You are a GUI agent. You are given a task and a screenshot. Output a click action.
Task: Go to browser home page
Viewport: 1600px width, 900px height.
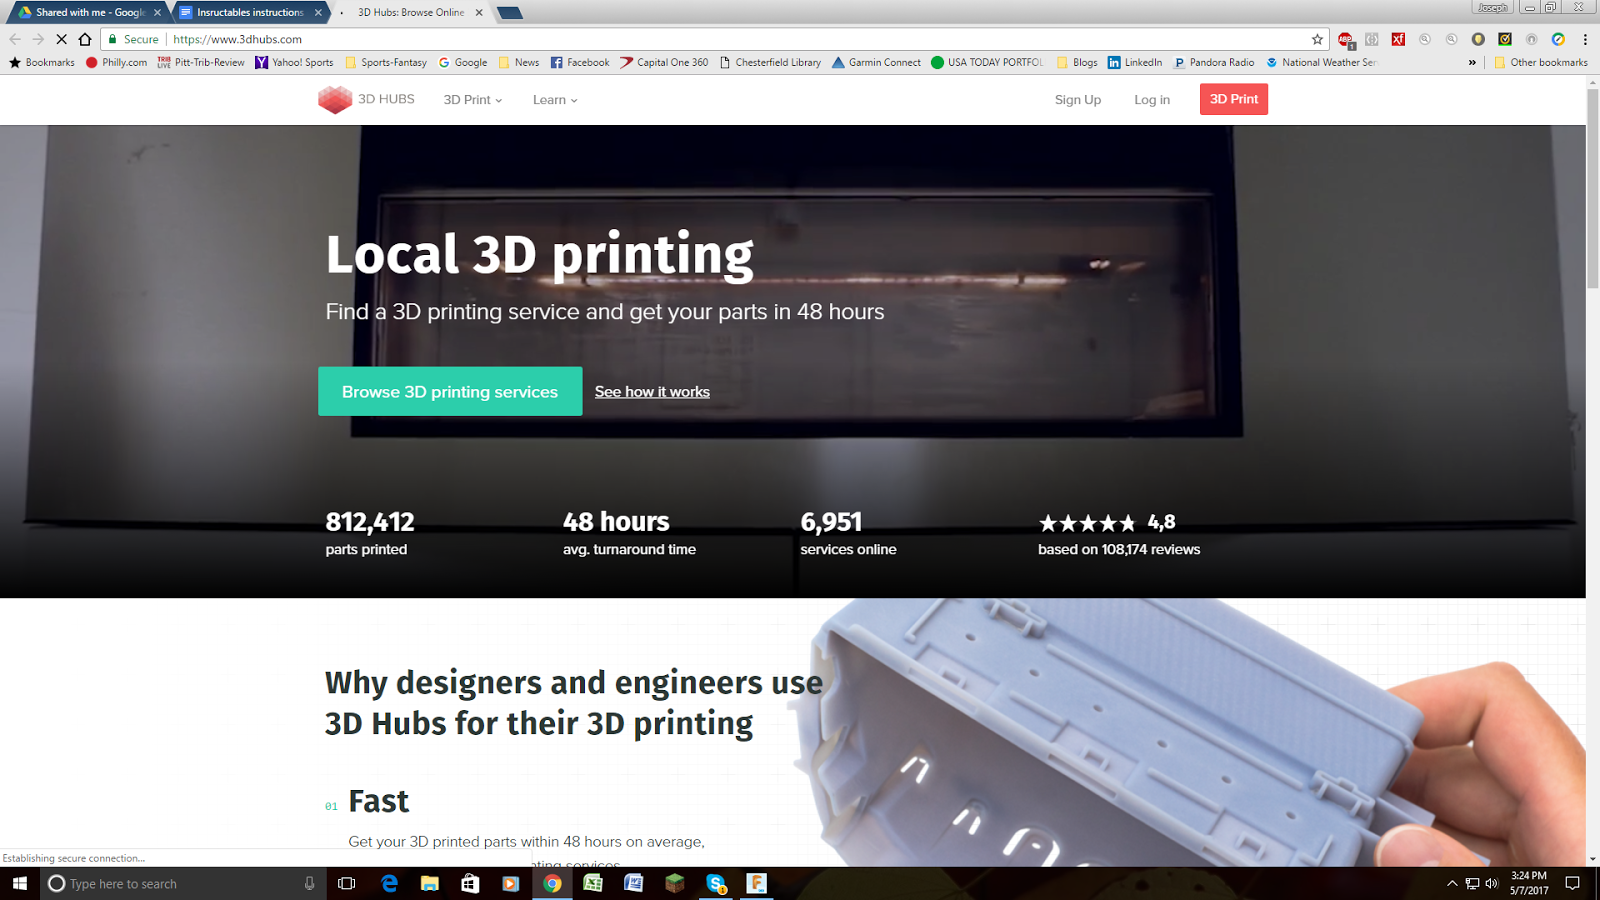click(x=85, y=39)
